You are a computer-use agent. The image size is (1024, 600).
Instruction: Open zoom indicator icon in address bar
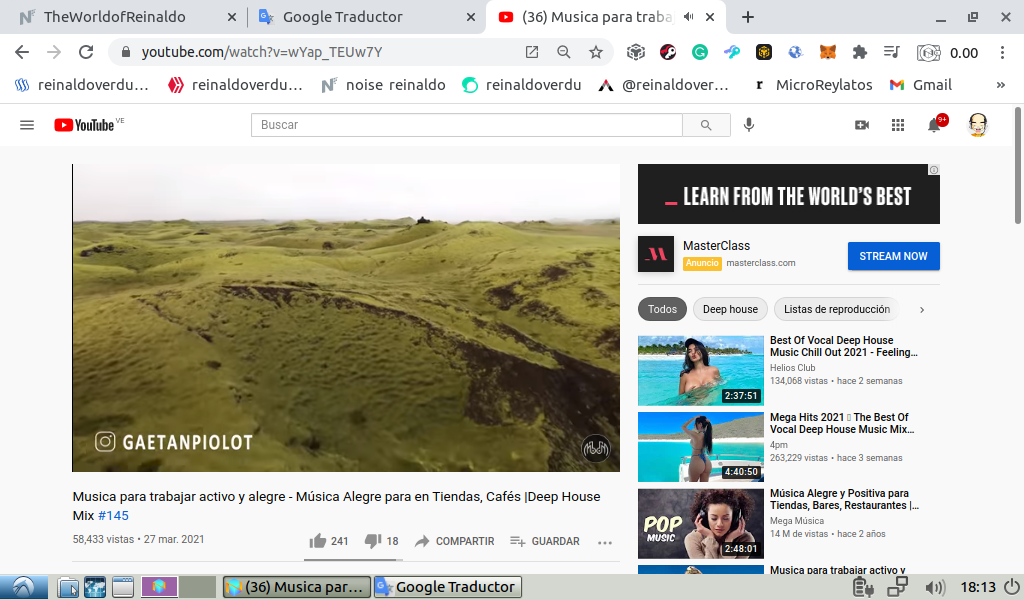pos(564,52)
